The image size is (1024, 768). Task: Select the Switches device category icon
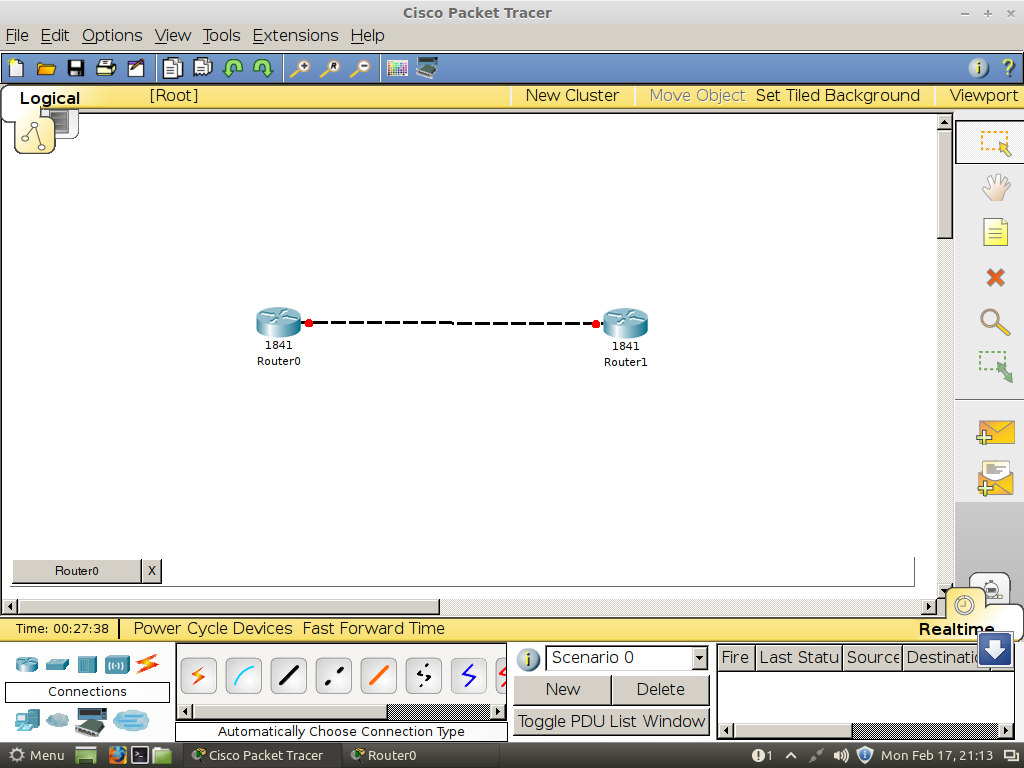(57, 664)
